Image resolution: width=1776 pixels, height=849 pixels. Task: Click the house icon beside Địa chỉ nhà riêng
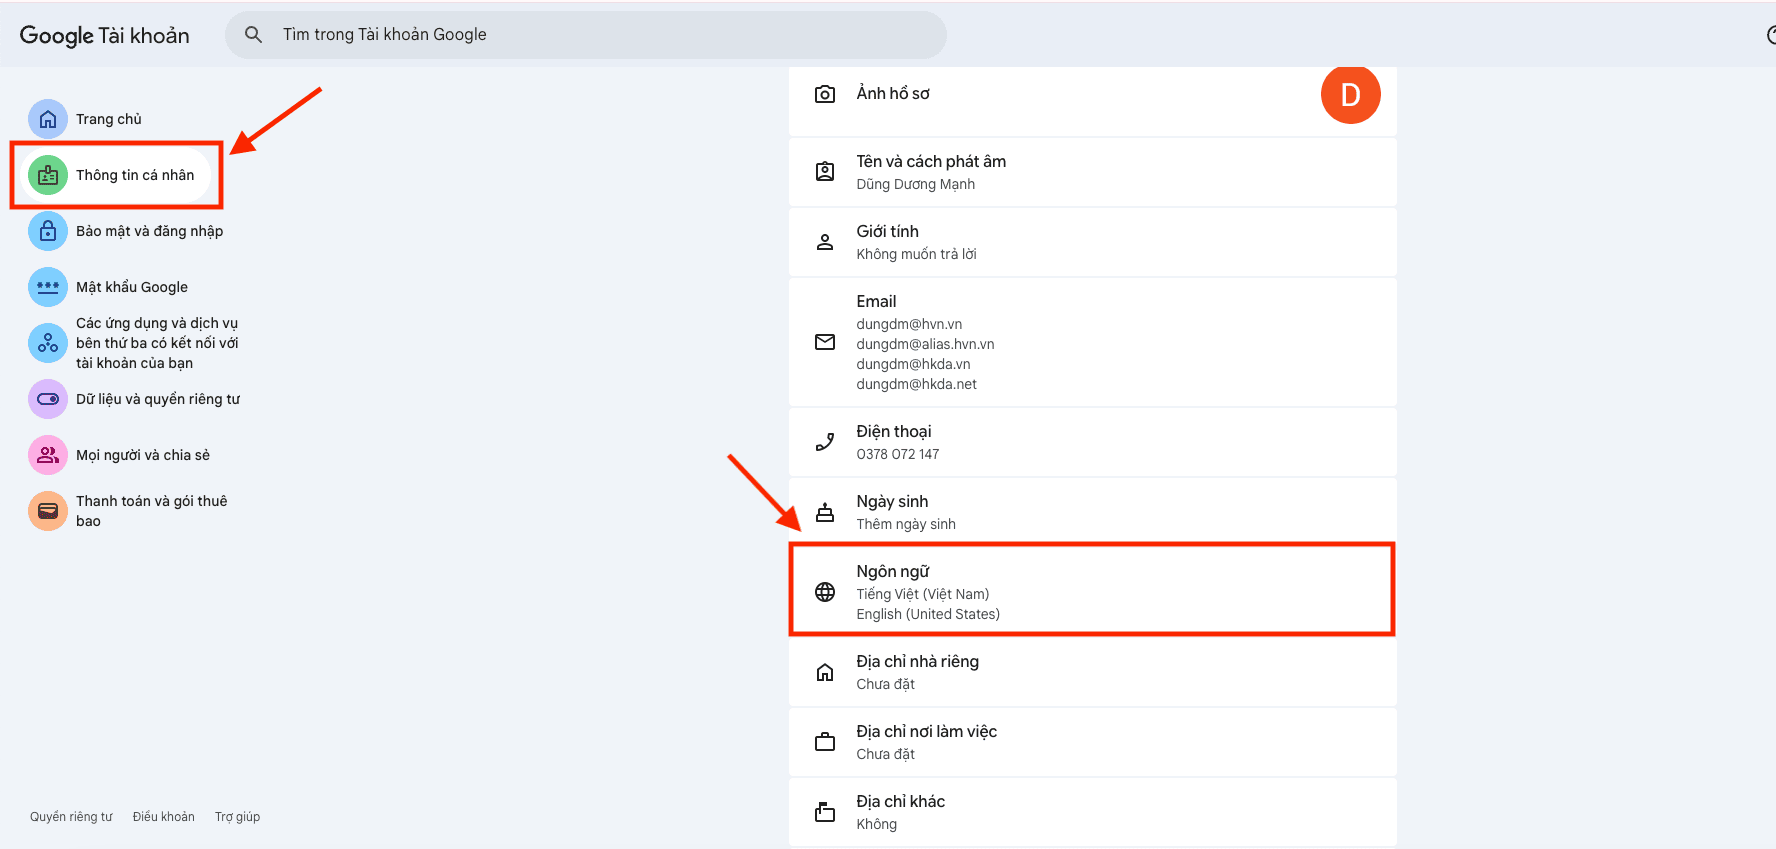(825, 672)
